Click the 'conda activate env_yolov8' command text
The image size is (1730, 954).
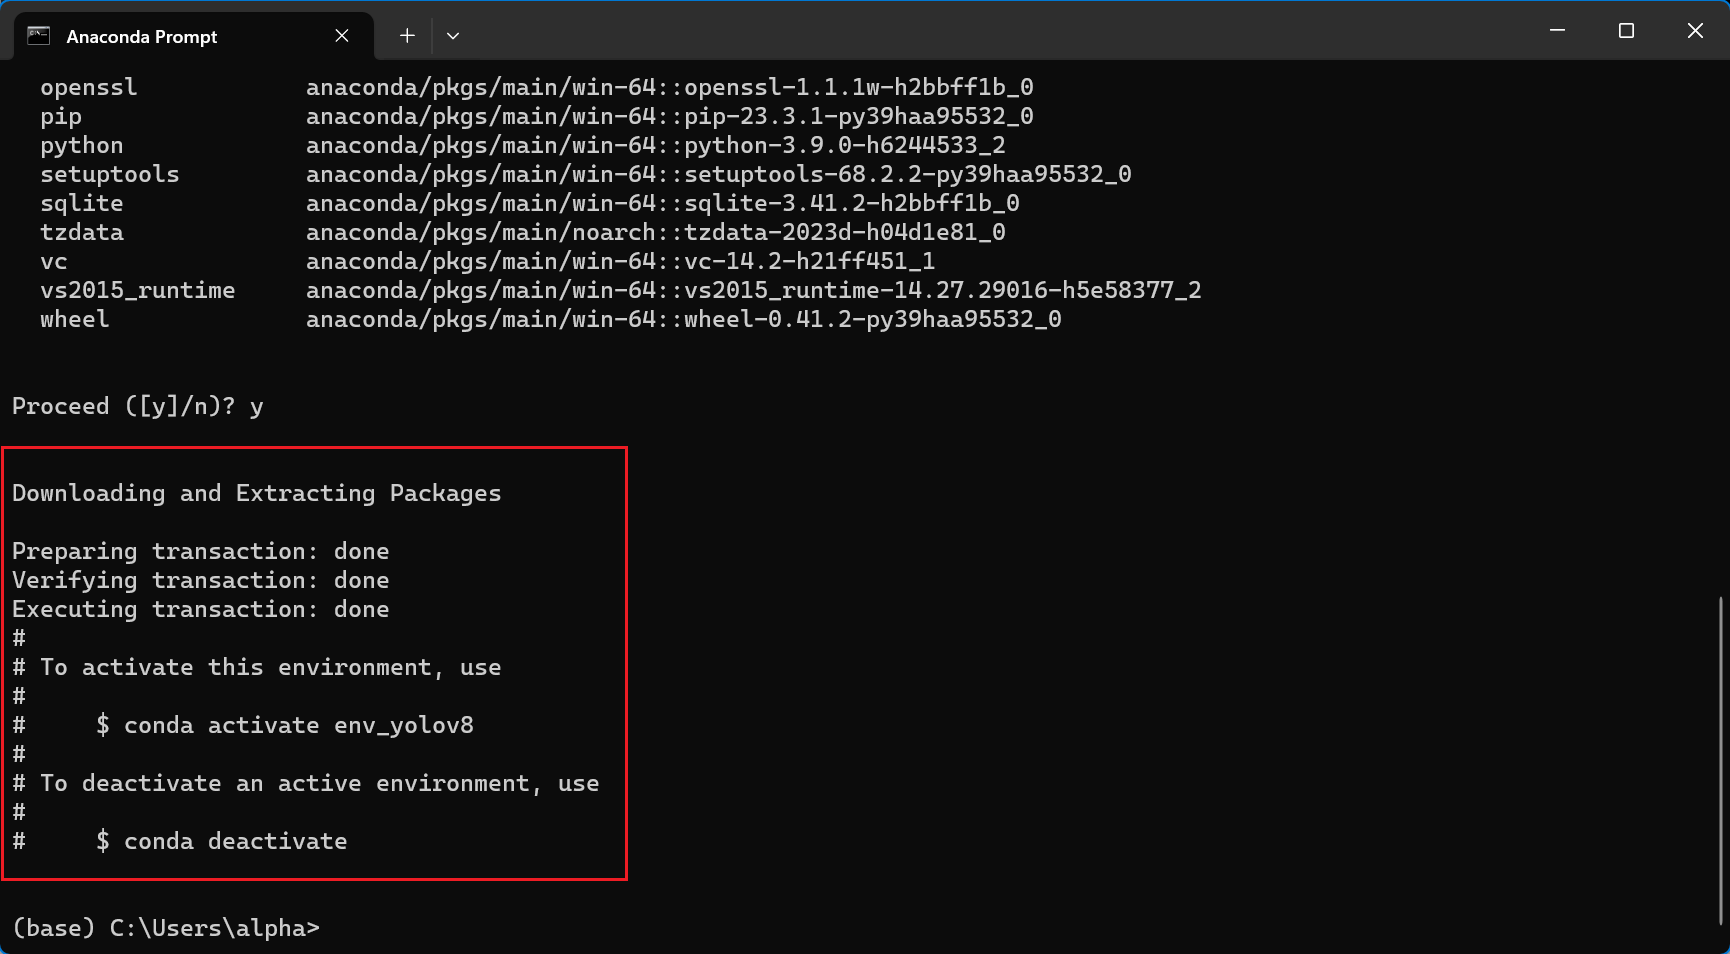point(298,725)
